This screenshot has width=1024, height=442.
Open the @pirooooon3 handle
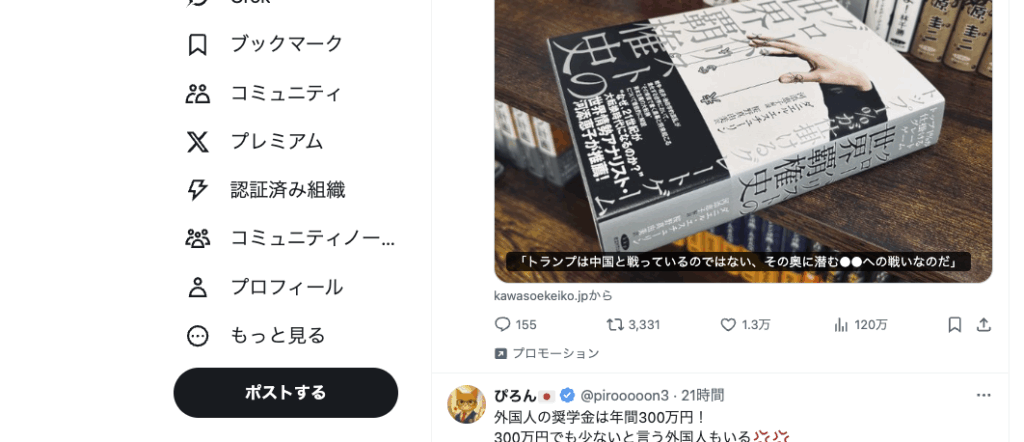point(624,396)
